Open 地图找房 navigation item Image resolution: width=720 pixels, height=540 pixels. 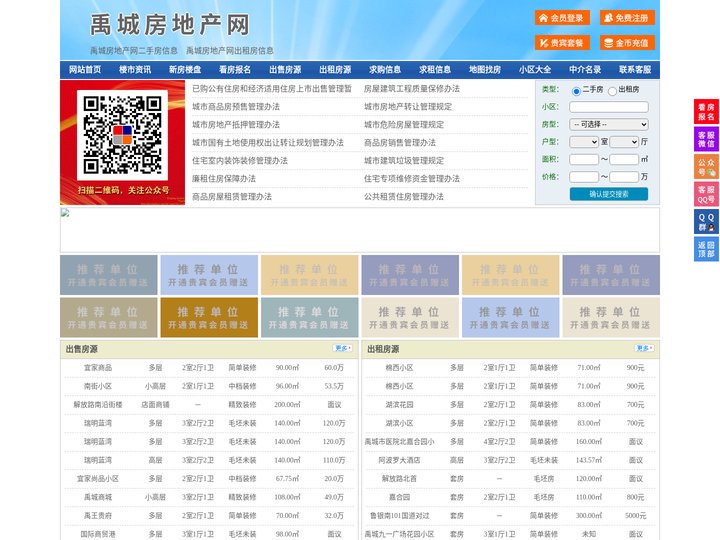point(485,70)
